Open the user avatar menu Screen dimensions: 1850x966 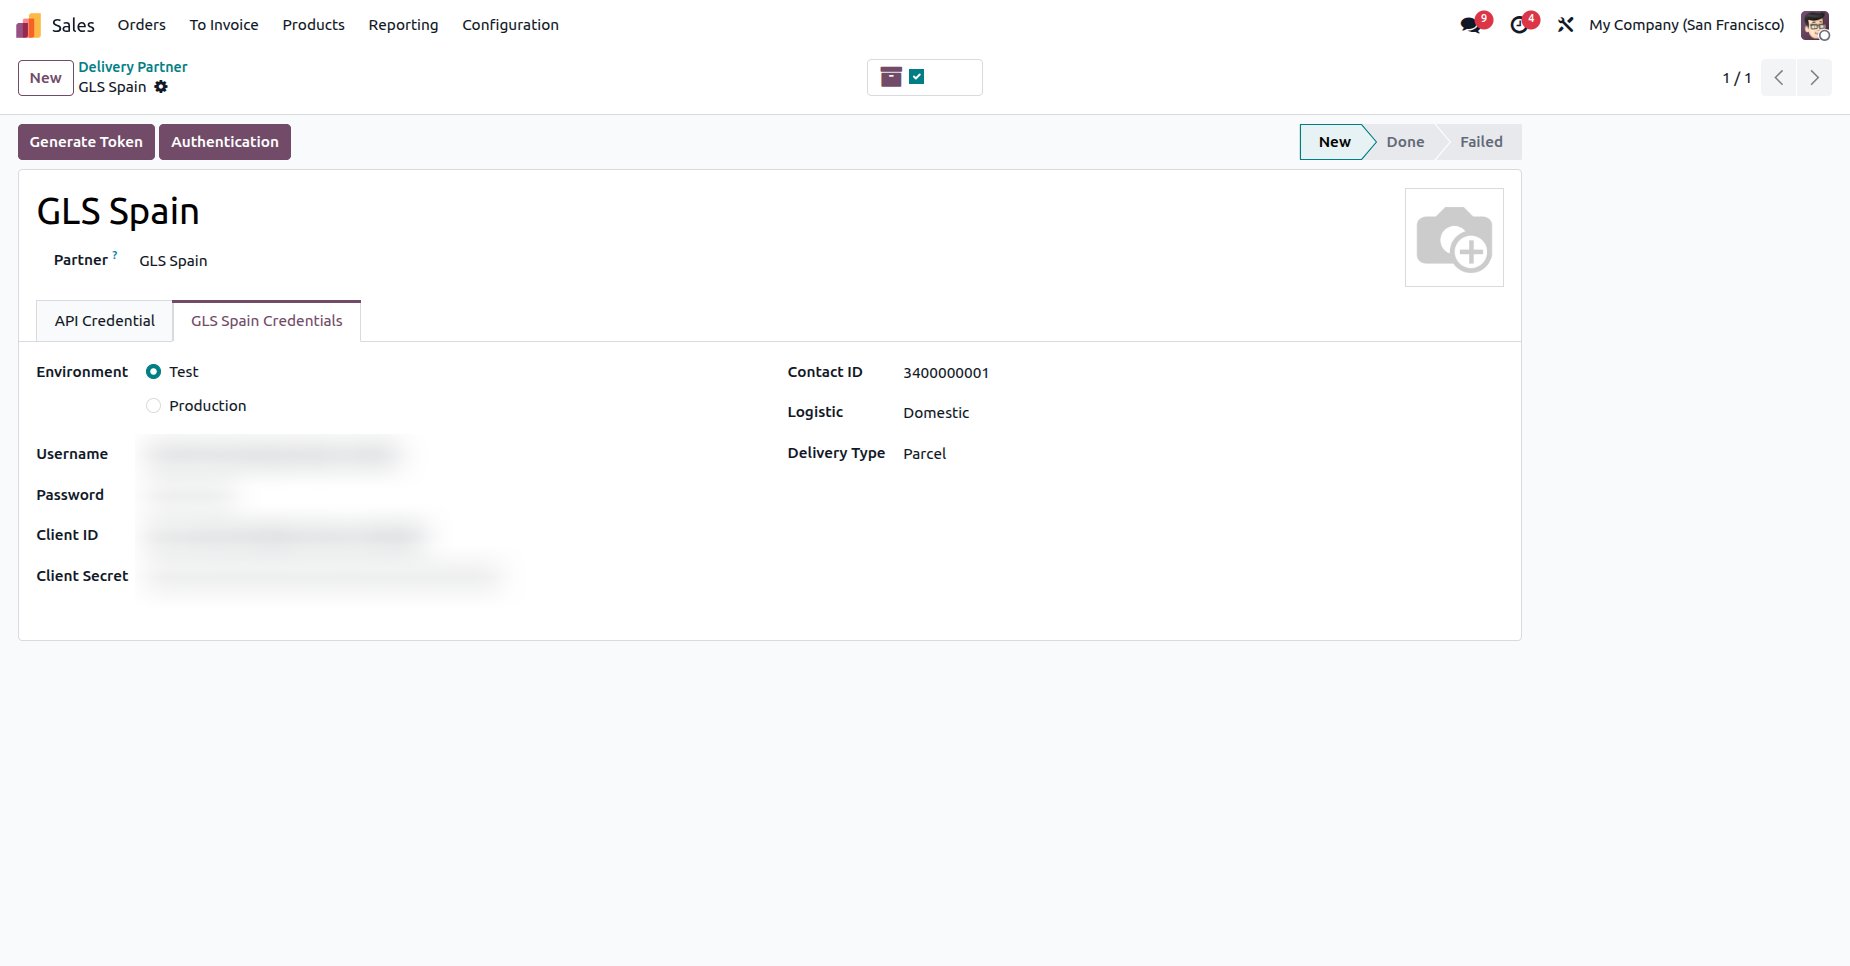1815,25
